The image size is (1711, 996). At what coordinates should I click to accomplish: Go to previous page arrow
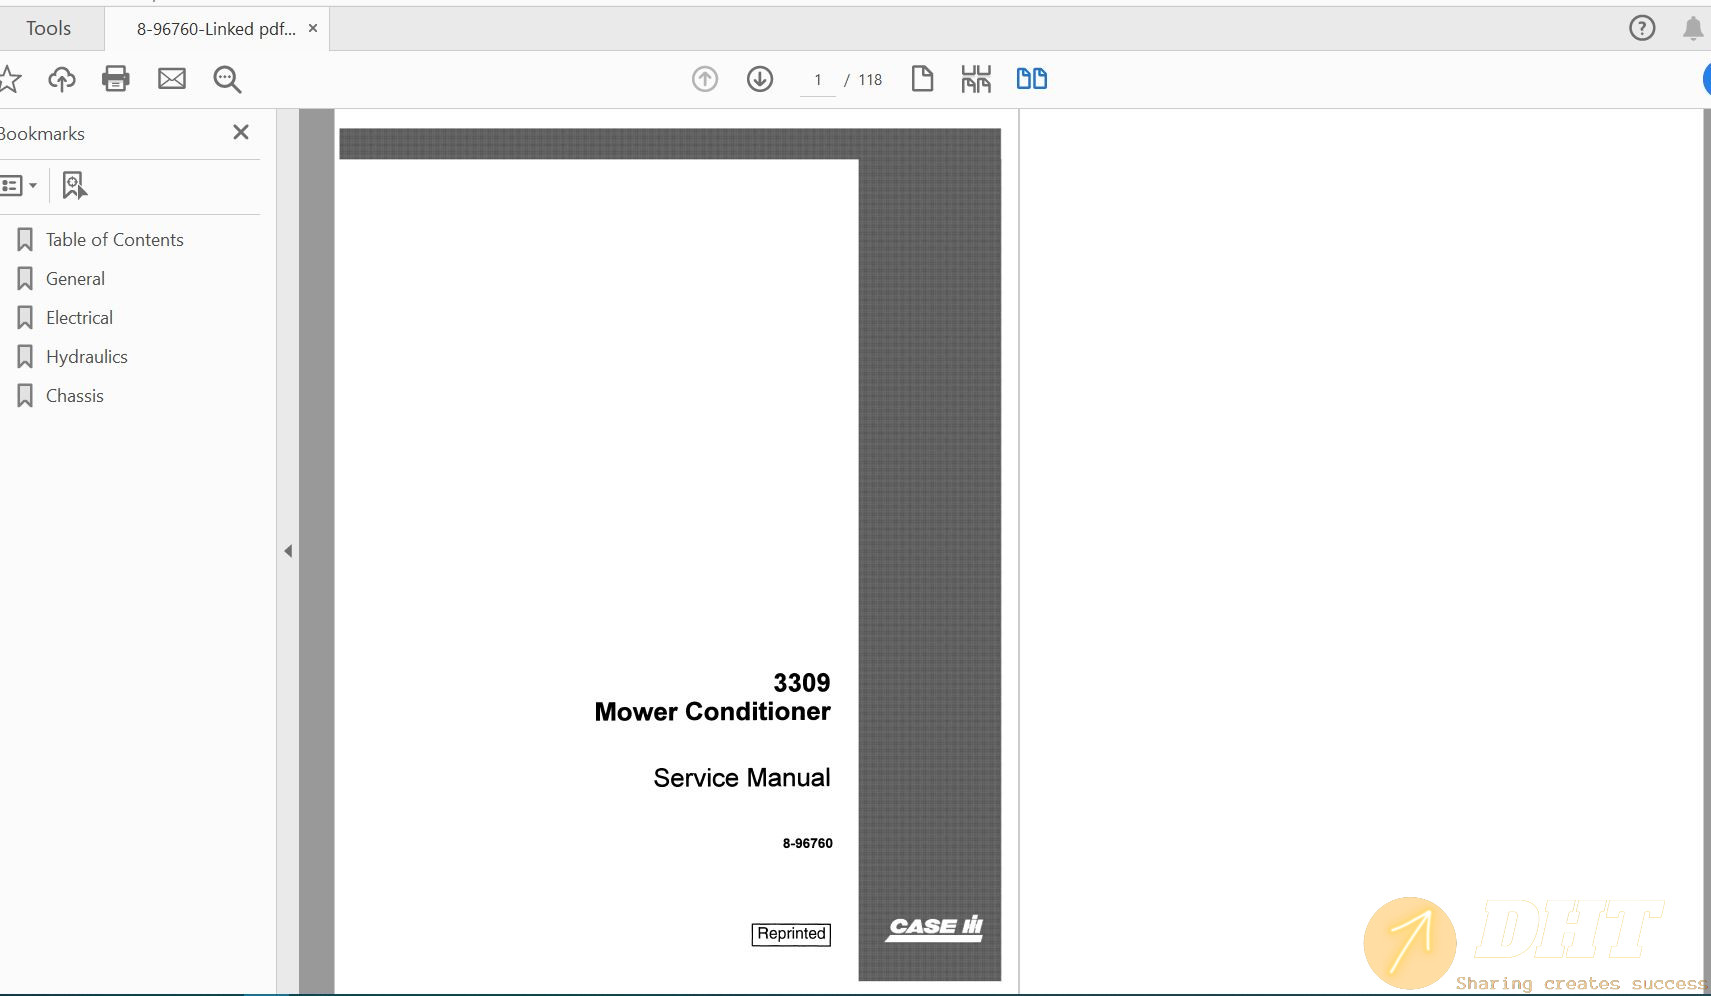tap(705, 79)
